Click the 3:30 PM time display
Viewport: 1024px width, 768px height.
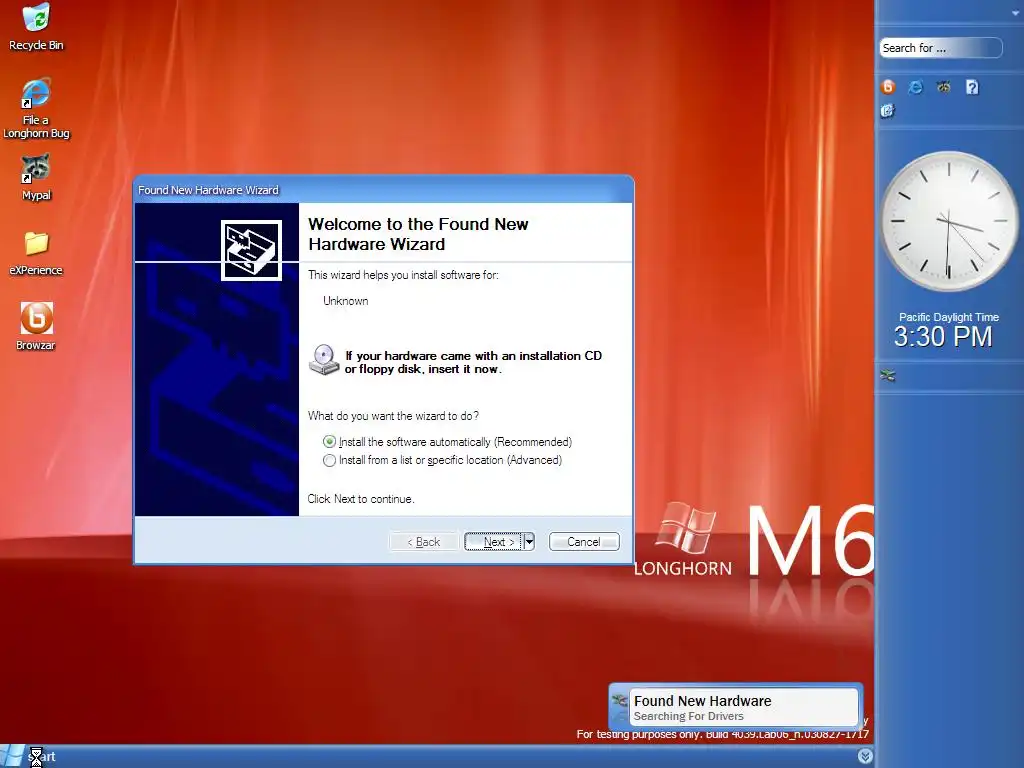click(x=943, y=337)
